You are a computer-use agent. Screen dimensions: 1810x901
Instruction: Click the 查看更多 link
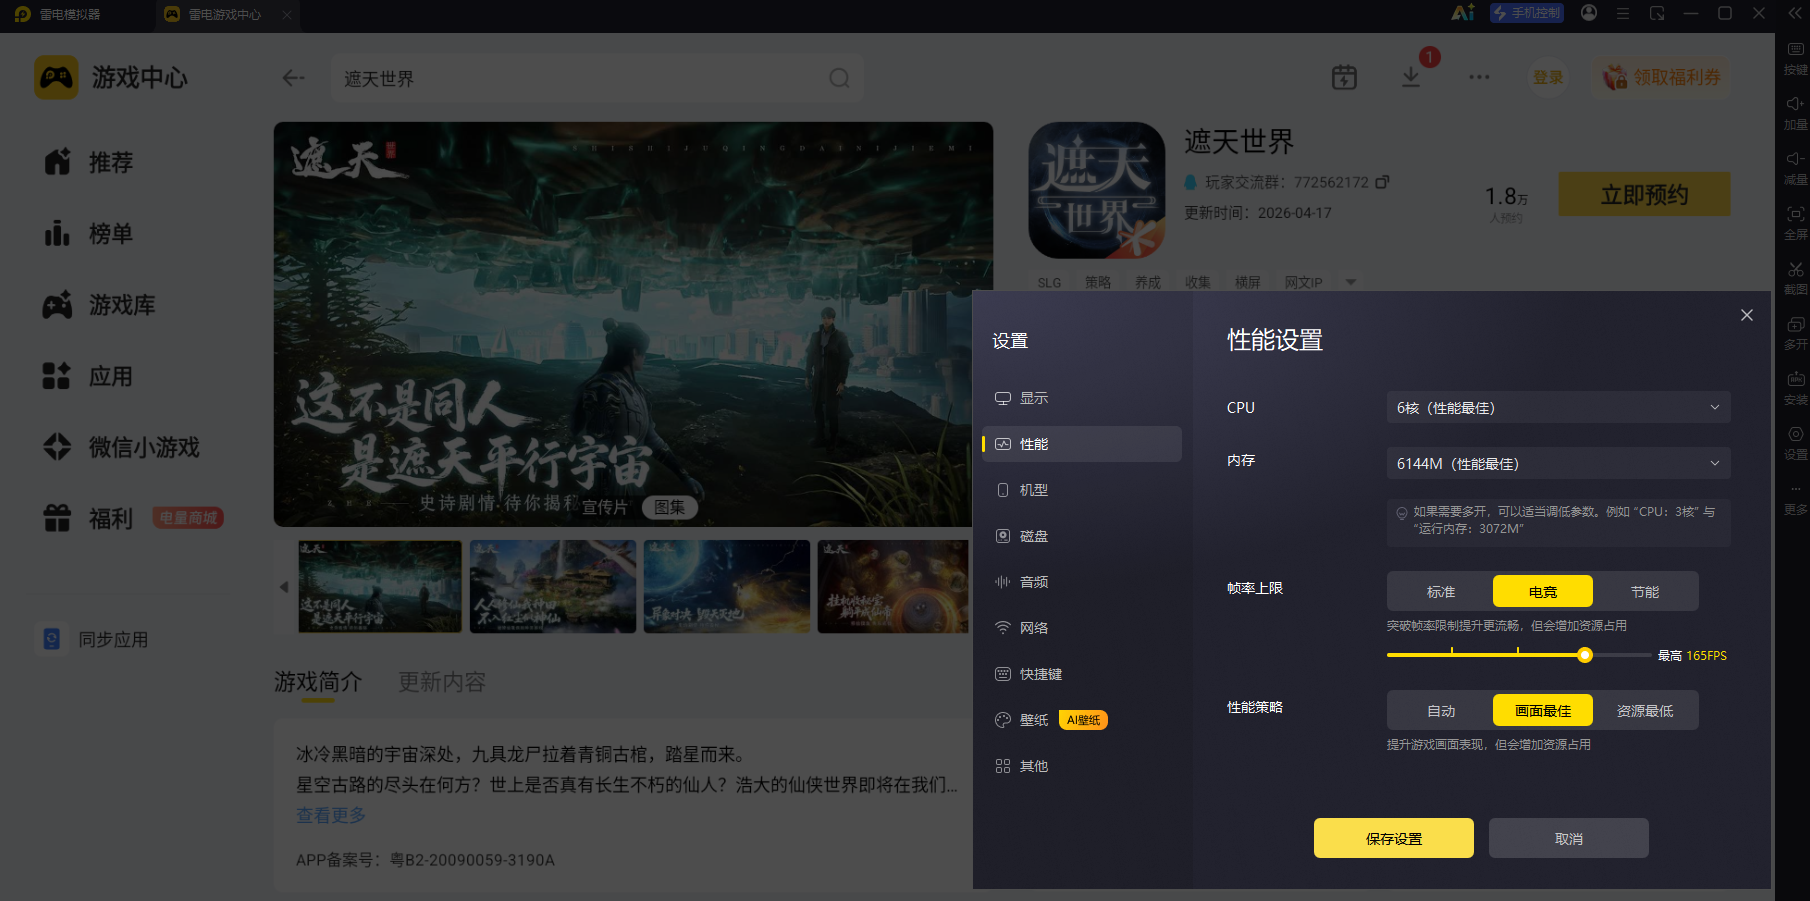331,815
